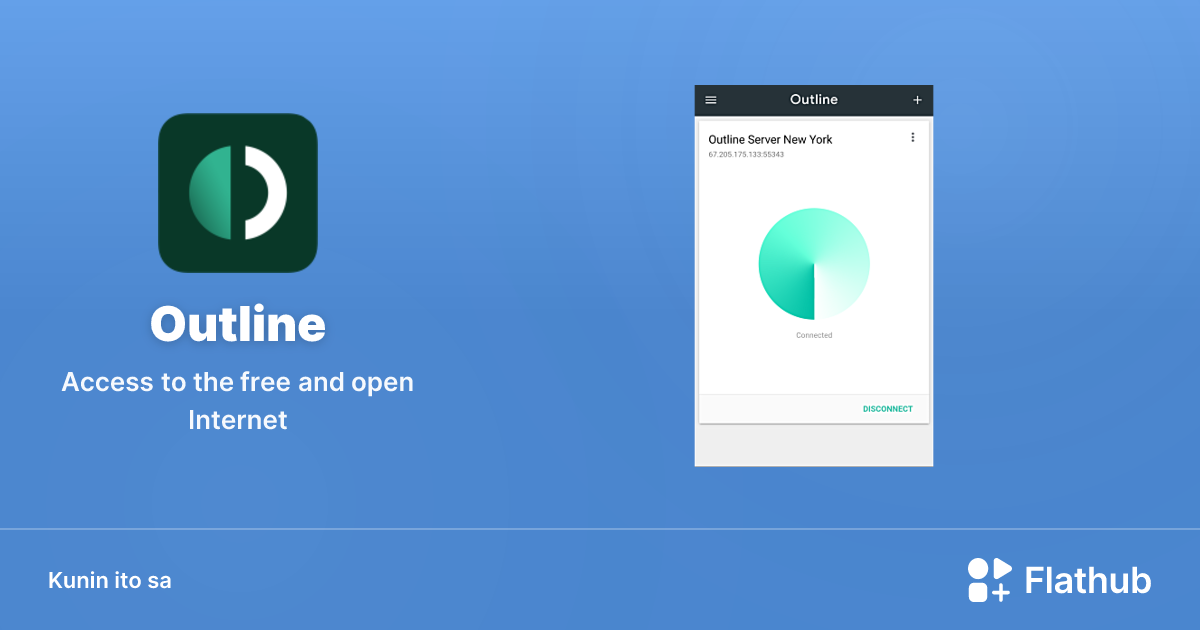Select the hamburger menu's top bar

[710, 96]
